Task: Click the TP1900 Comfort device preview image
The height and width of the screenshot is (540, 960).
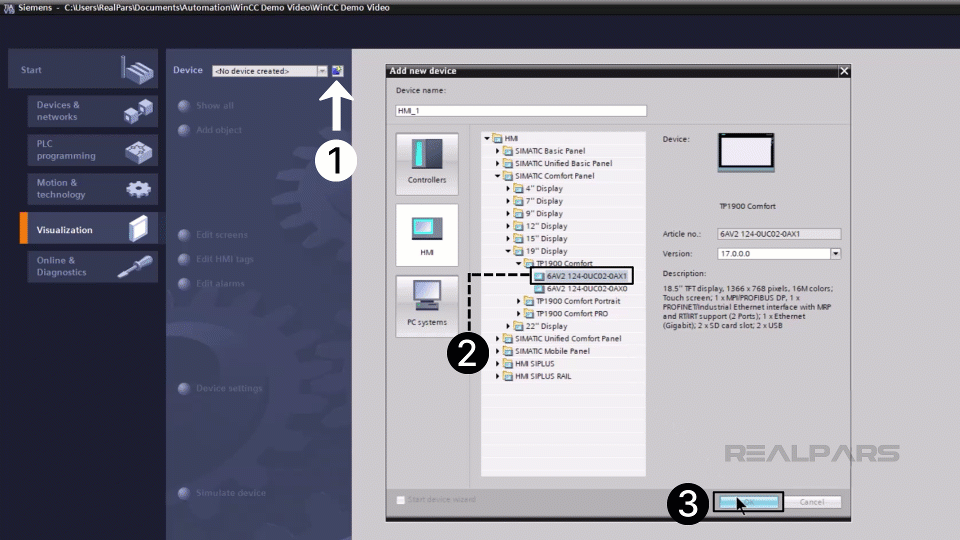Action: coord(746,152)
